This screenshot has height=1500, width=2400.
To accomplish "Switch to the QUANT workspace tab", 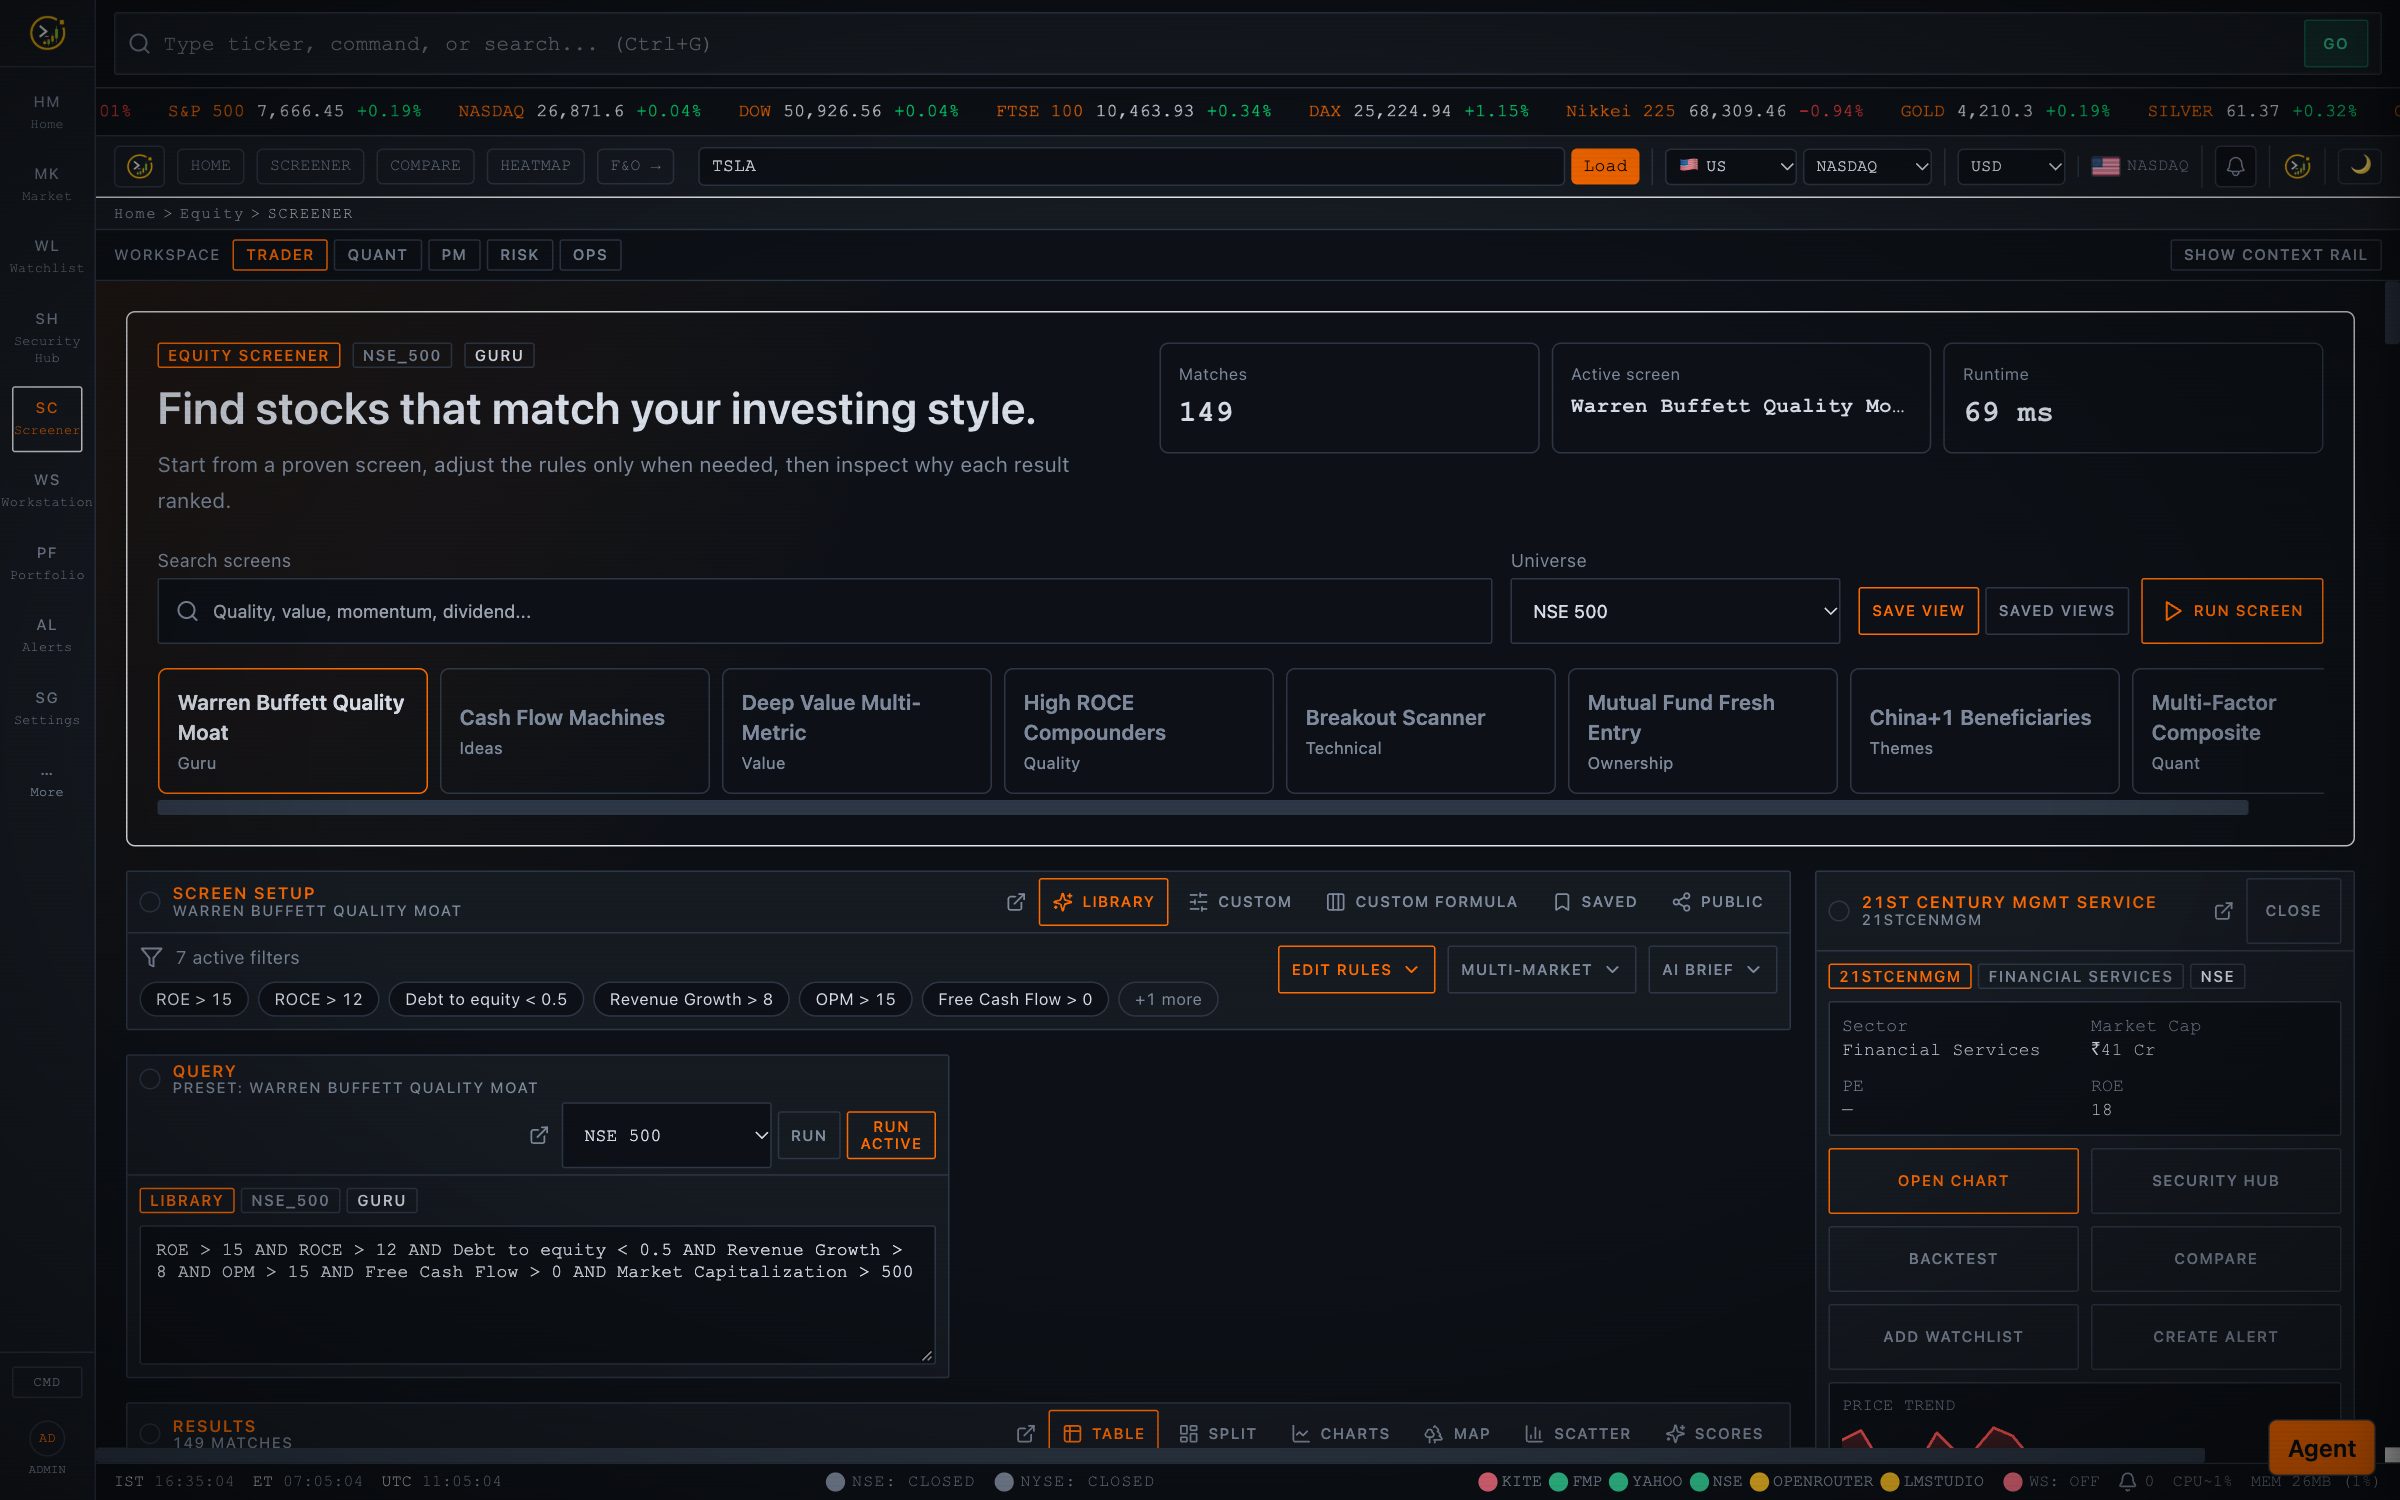I will click(377, 255).
